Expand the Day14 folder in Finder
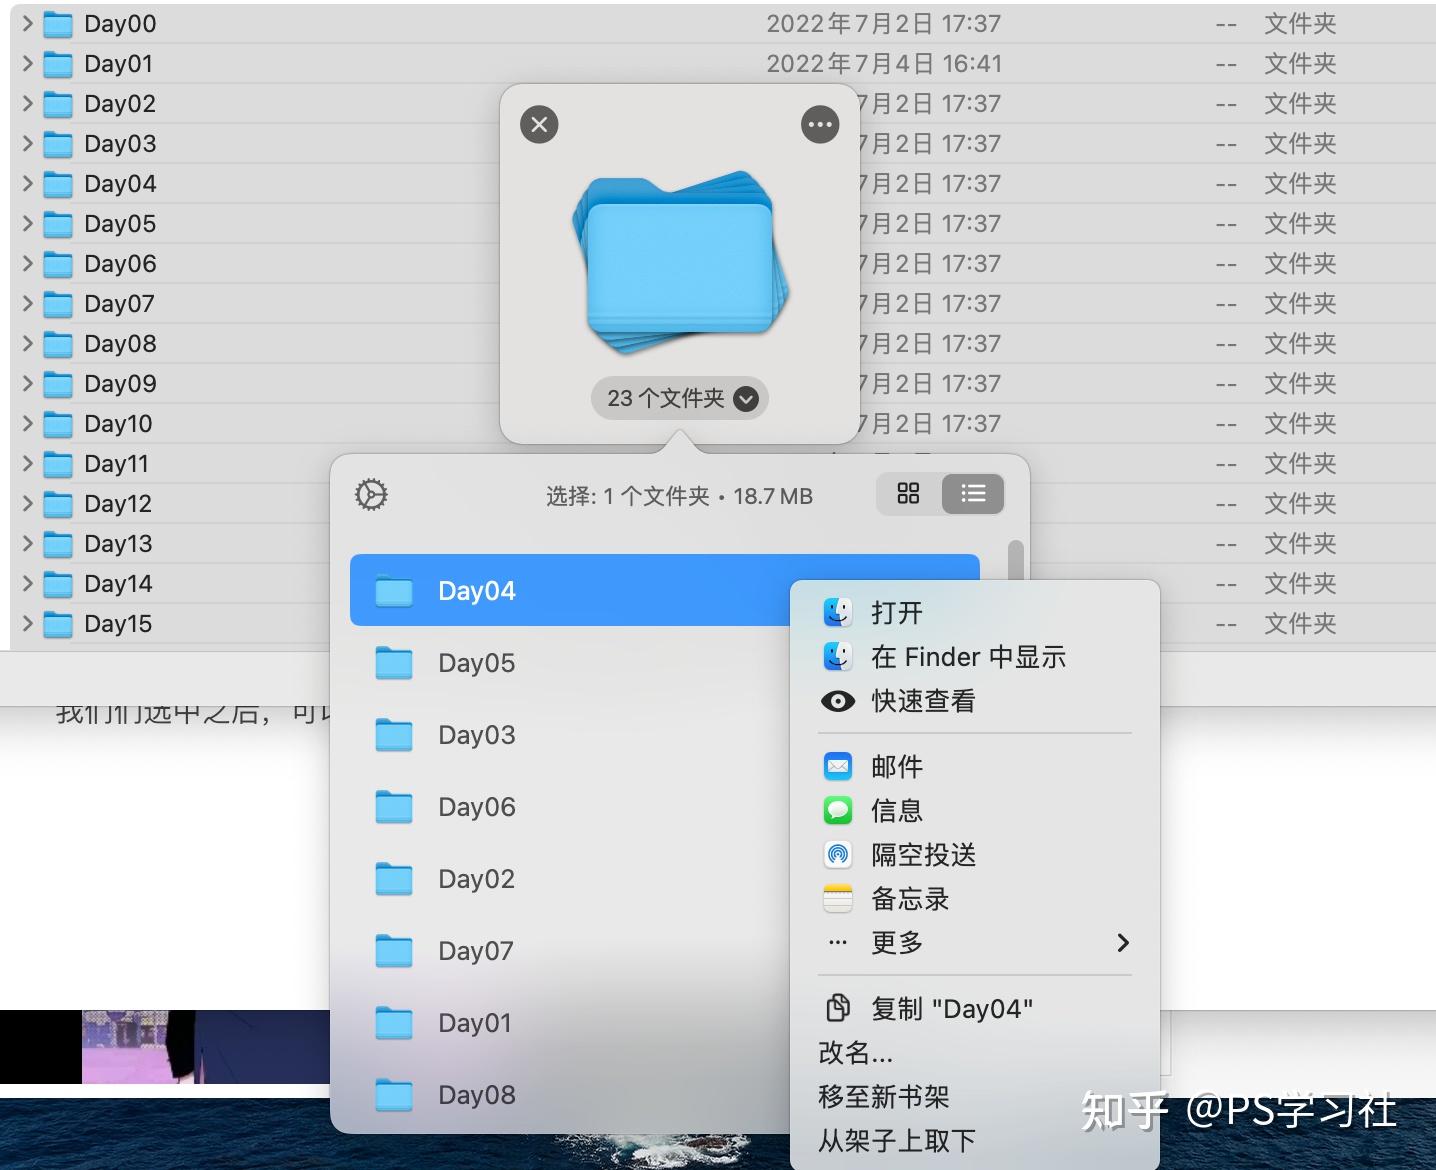Image resolution: width=1436 pixels, height=1170 pixels. 28,583
